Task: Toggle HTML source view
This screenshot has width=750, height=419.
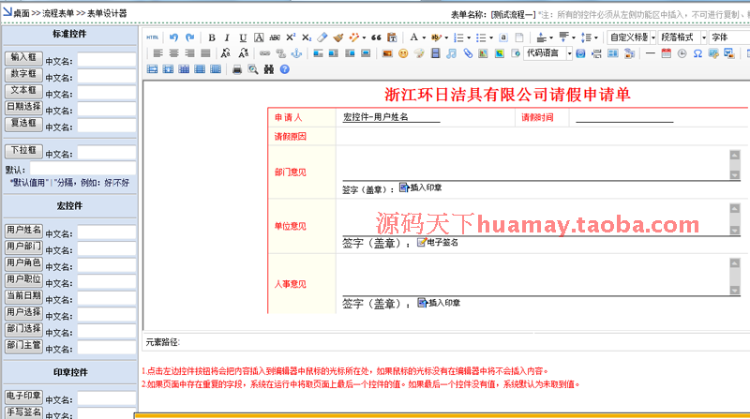Action: tap(152, 37)
